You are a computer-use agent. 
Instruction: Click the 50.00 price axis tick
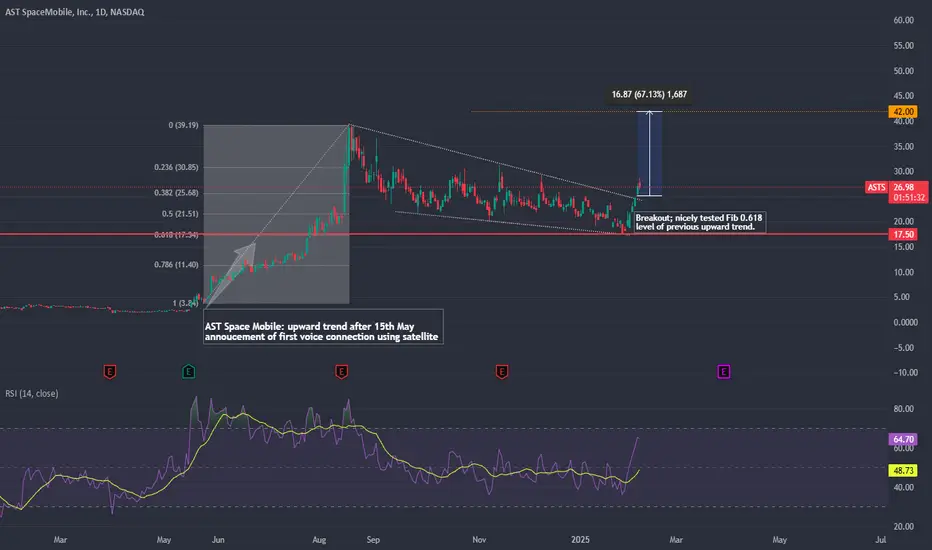coord(903,71)
